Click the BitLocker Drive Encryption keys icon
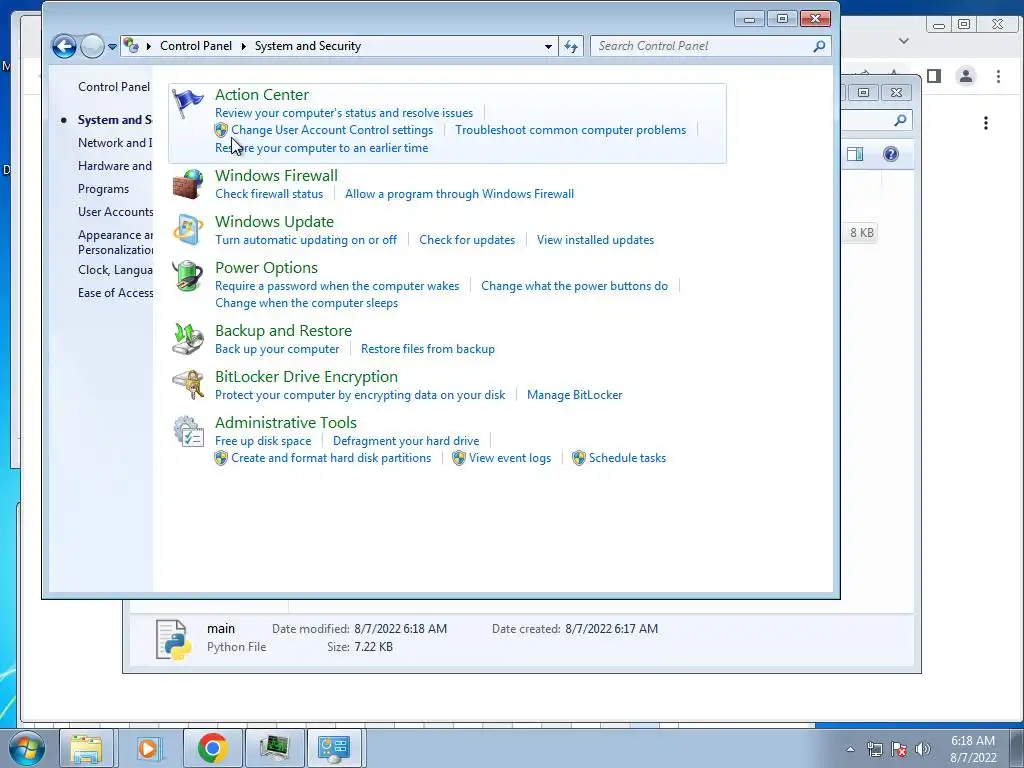 pyautogui.click(x=188, y=385)
